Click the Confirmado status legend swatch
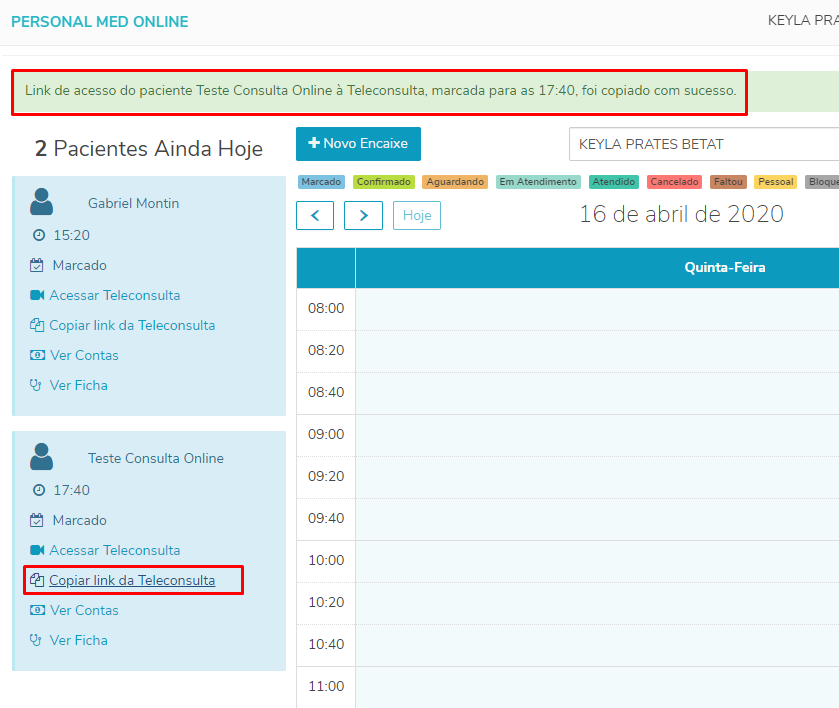 (x=384, y=182)
